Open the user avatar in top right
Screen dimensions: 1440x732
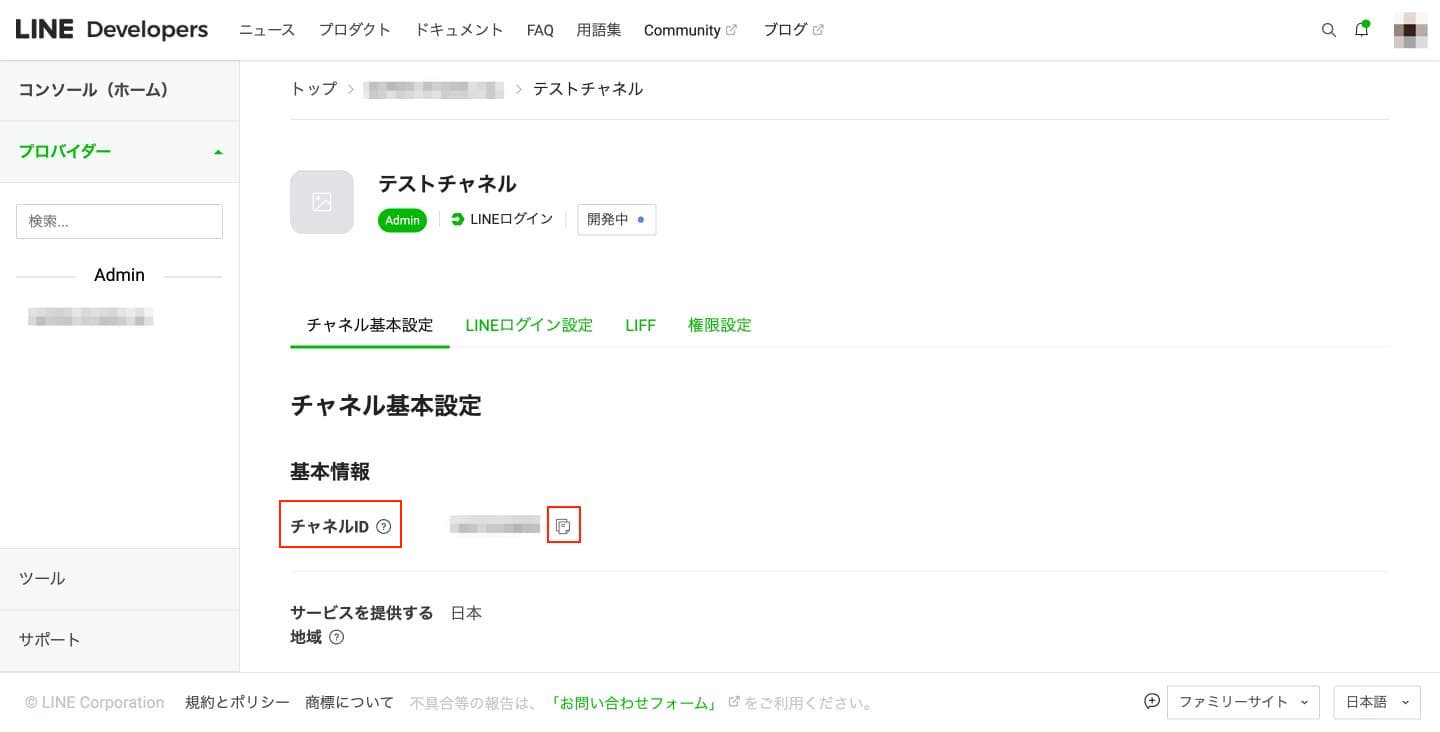pyautogui.click(x=1411, y=30)
